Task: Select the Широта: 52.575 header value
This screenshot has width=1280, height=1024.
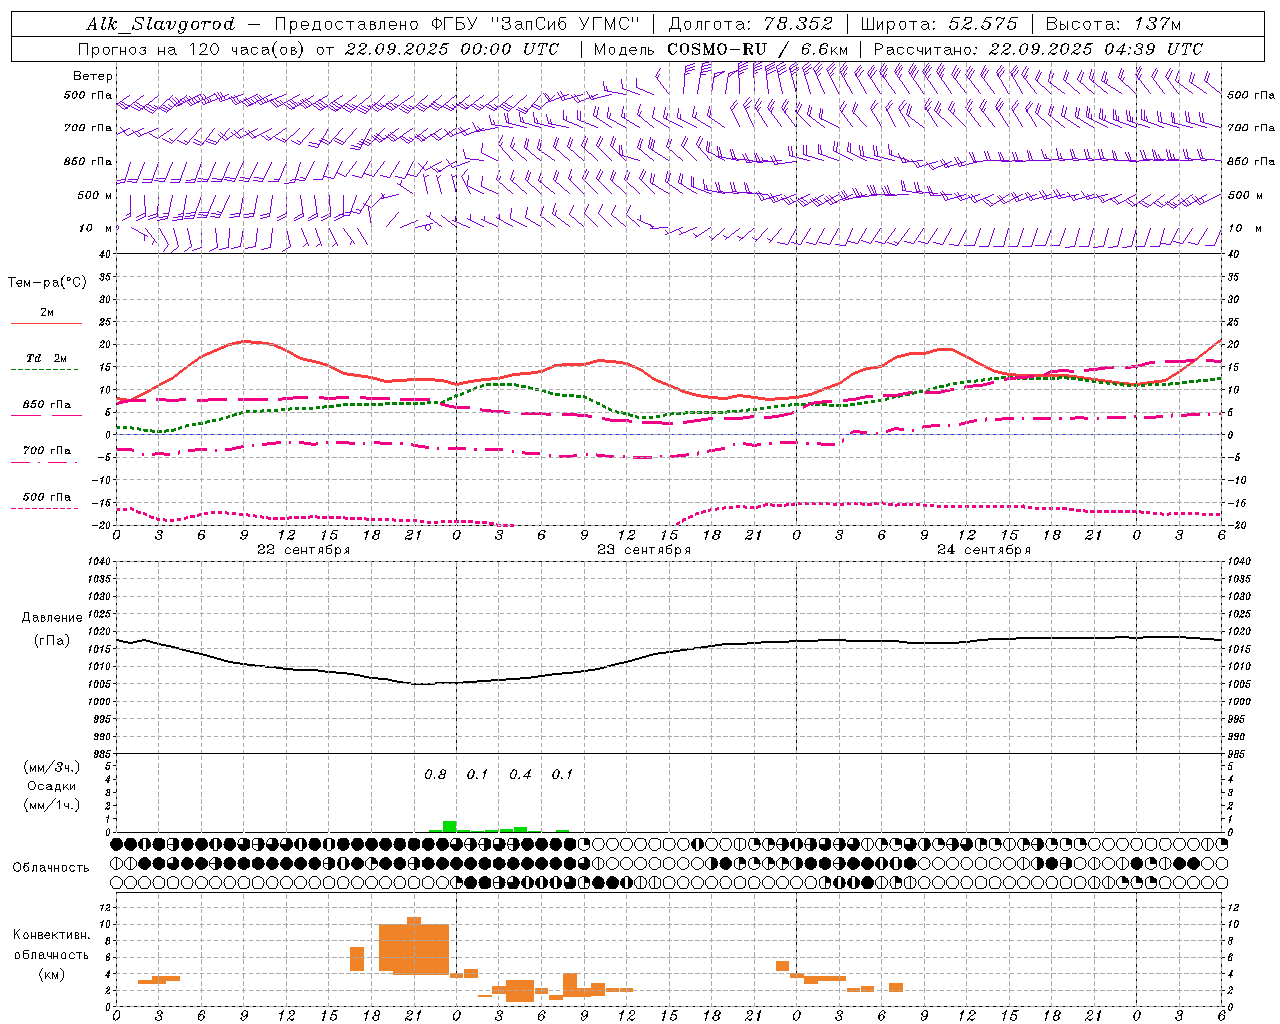Action: point(939,24)
